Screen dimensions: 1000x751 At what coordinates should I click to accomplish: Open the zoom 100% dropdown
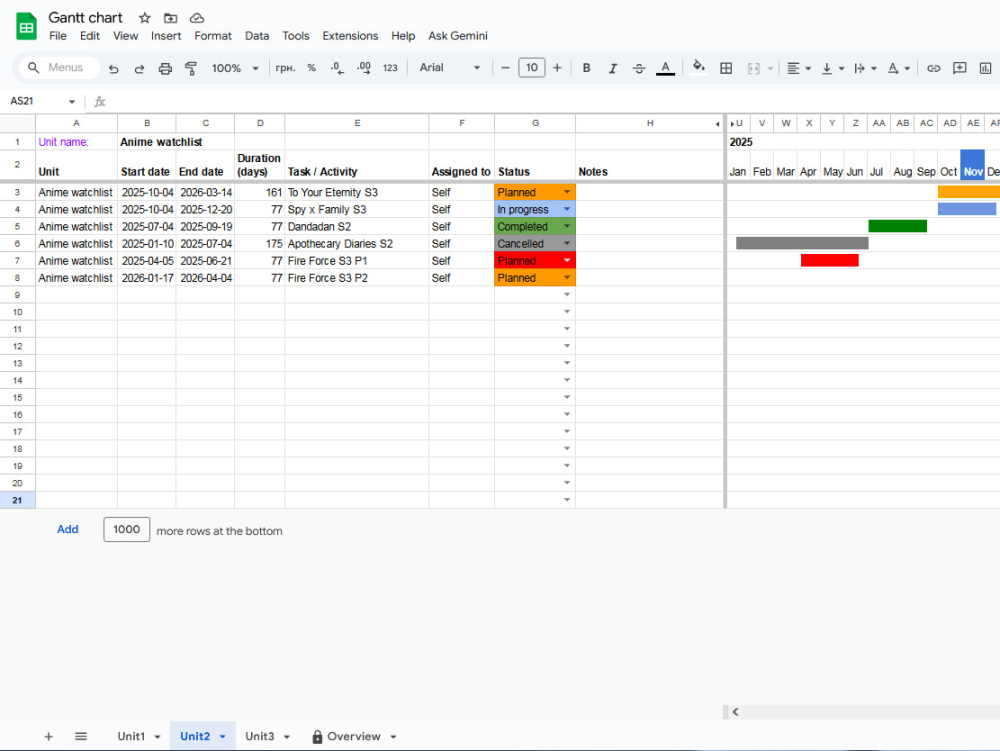coord(235,68)
